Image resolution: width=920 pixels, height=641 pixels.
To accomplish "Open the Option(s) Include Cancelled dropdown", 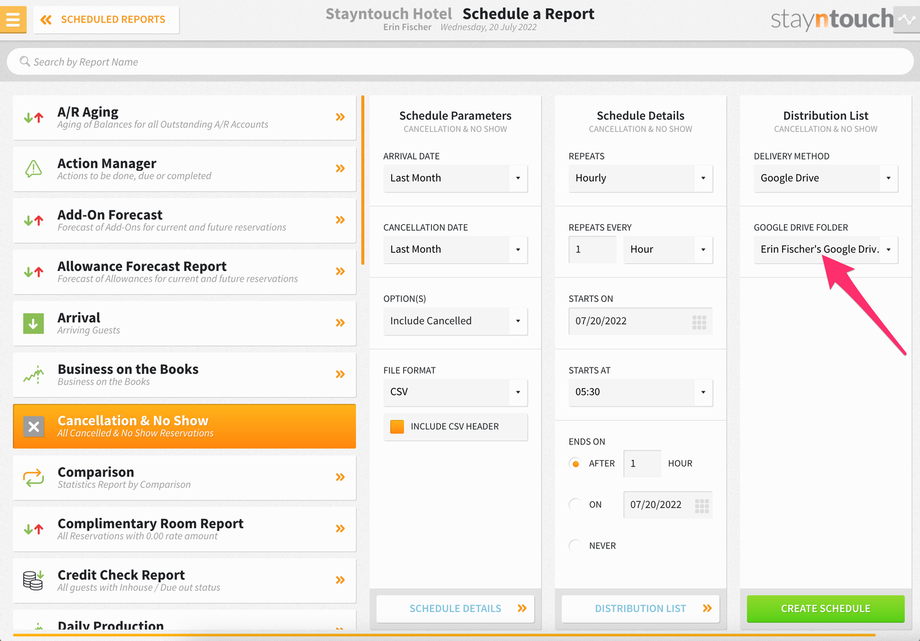I will coord(455,320).
